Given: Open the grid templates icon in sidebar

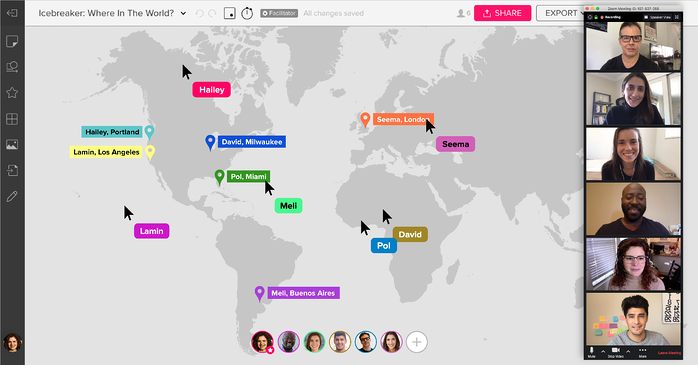Looking at the screenshot, I should (x=12, y=119).
